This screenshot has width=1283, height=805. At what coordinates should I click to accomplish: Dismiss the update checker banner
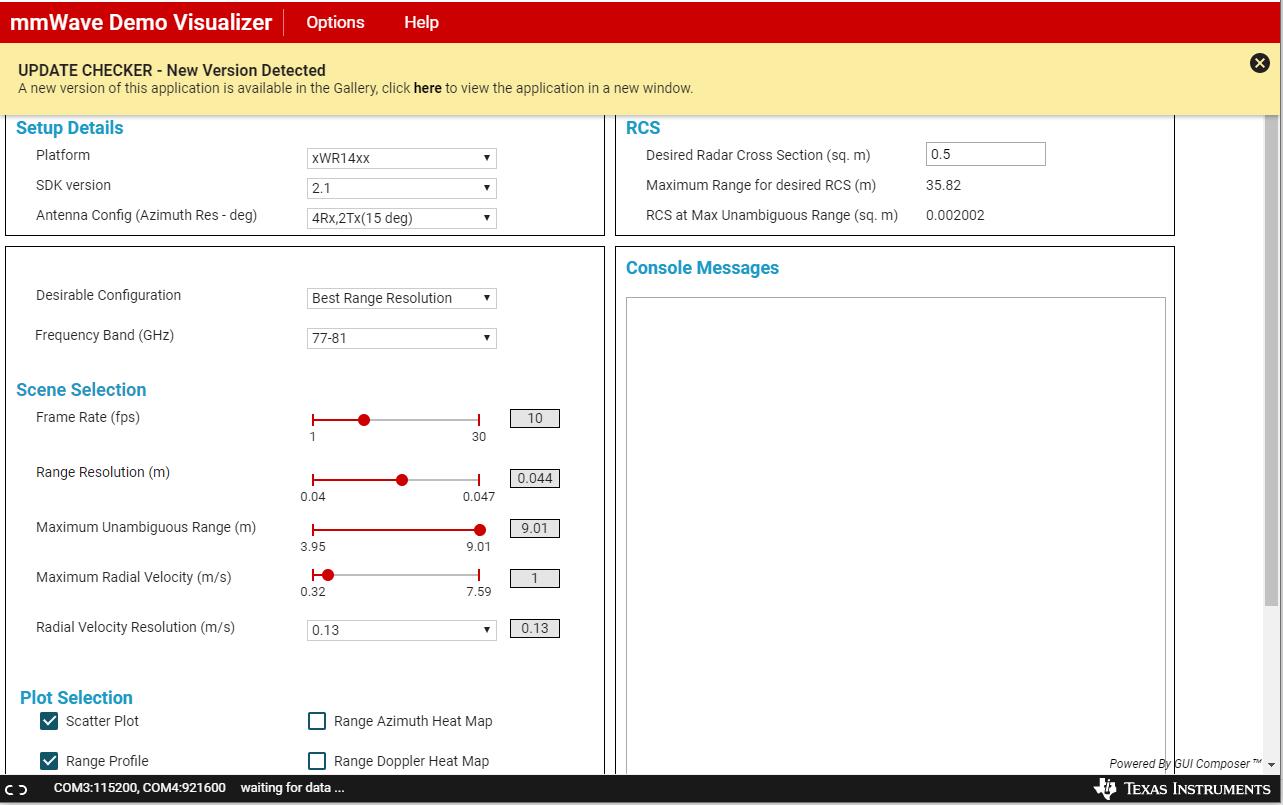1259,63
